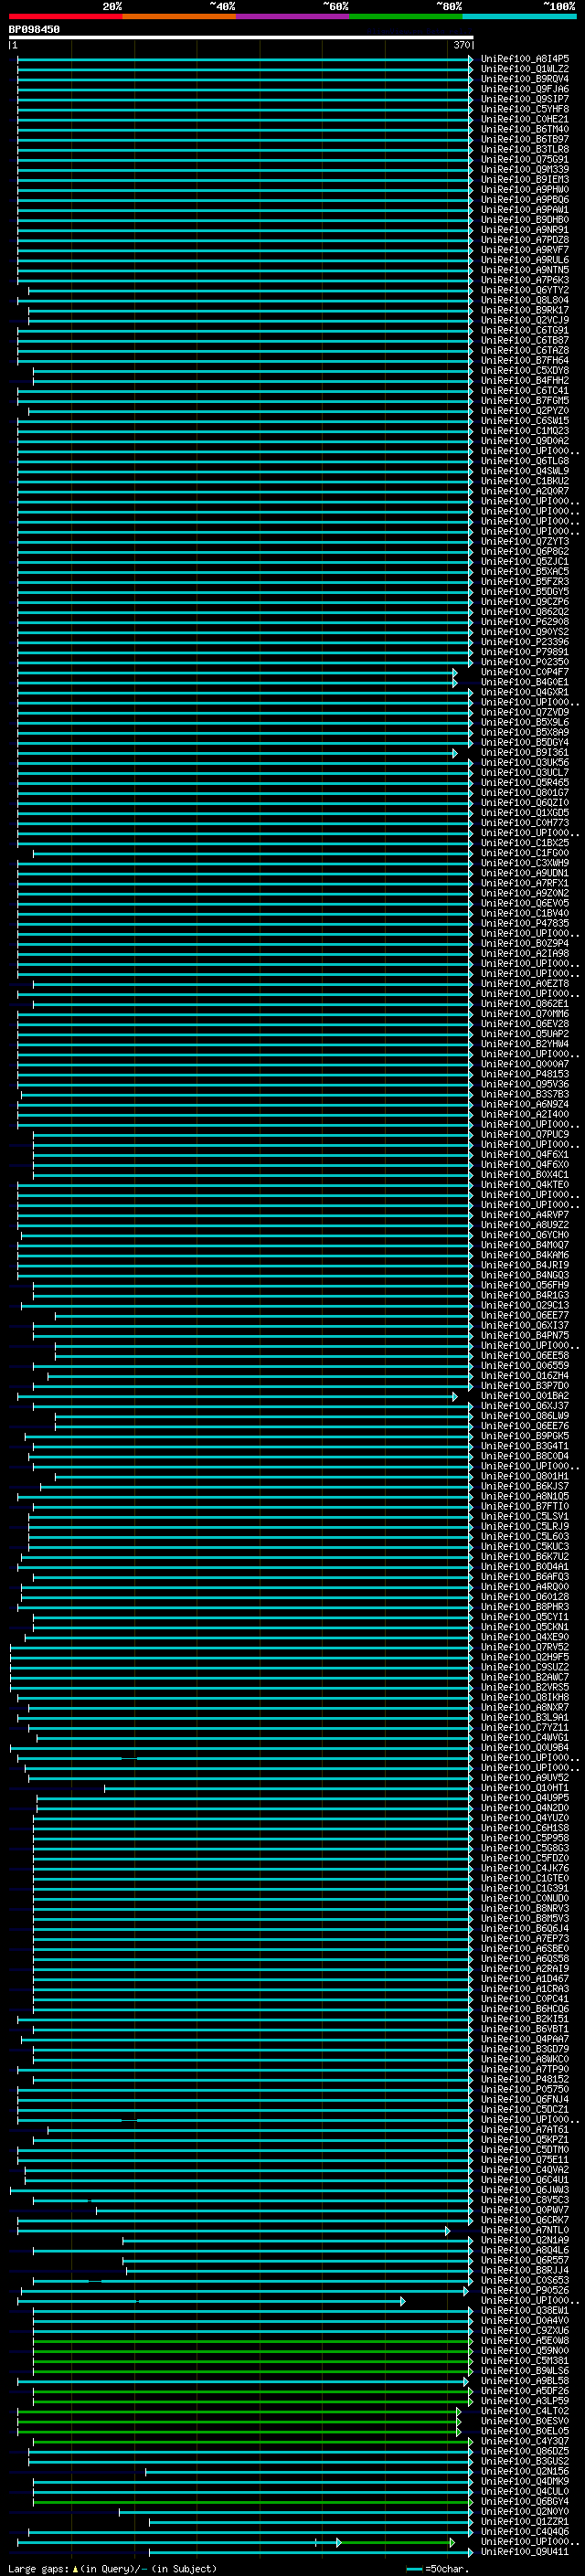Select the UniRef100_Q01BA2 label
585x2576 pixels.
525,1395
